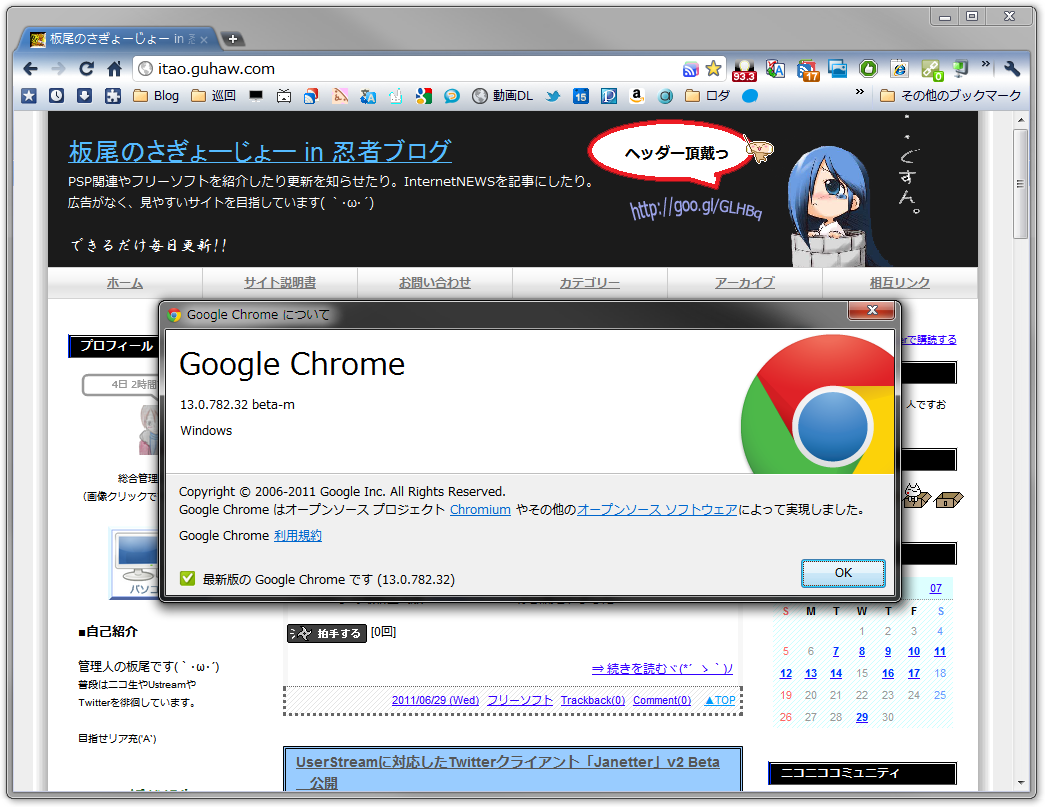Close the 板尾のさぎょーじょー tab
This screenshot has height=807, width=1045.
tap(204, 39)
